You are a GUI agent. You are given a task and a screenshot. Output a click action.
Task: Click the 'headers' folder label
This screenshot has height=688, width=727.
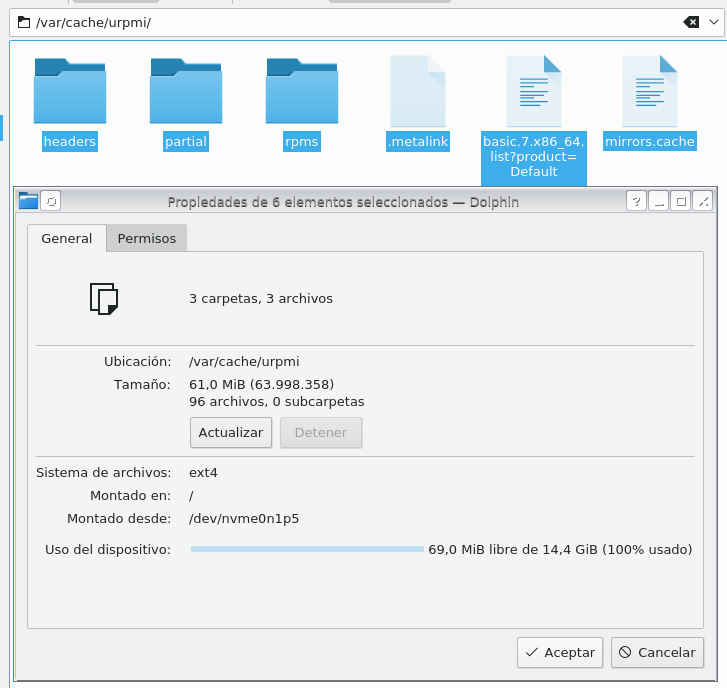[x=70, y=141]
